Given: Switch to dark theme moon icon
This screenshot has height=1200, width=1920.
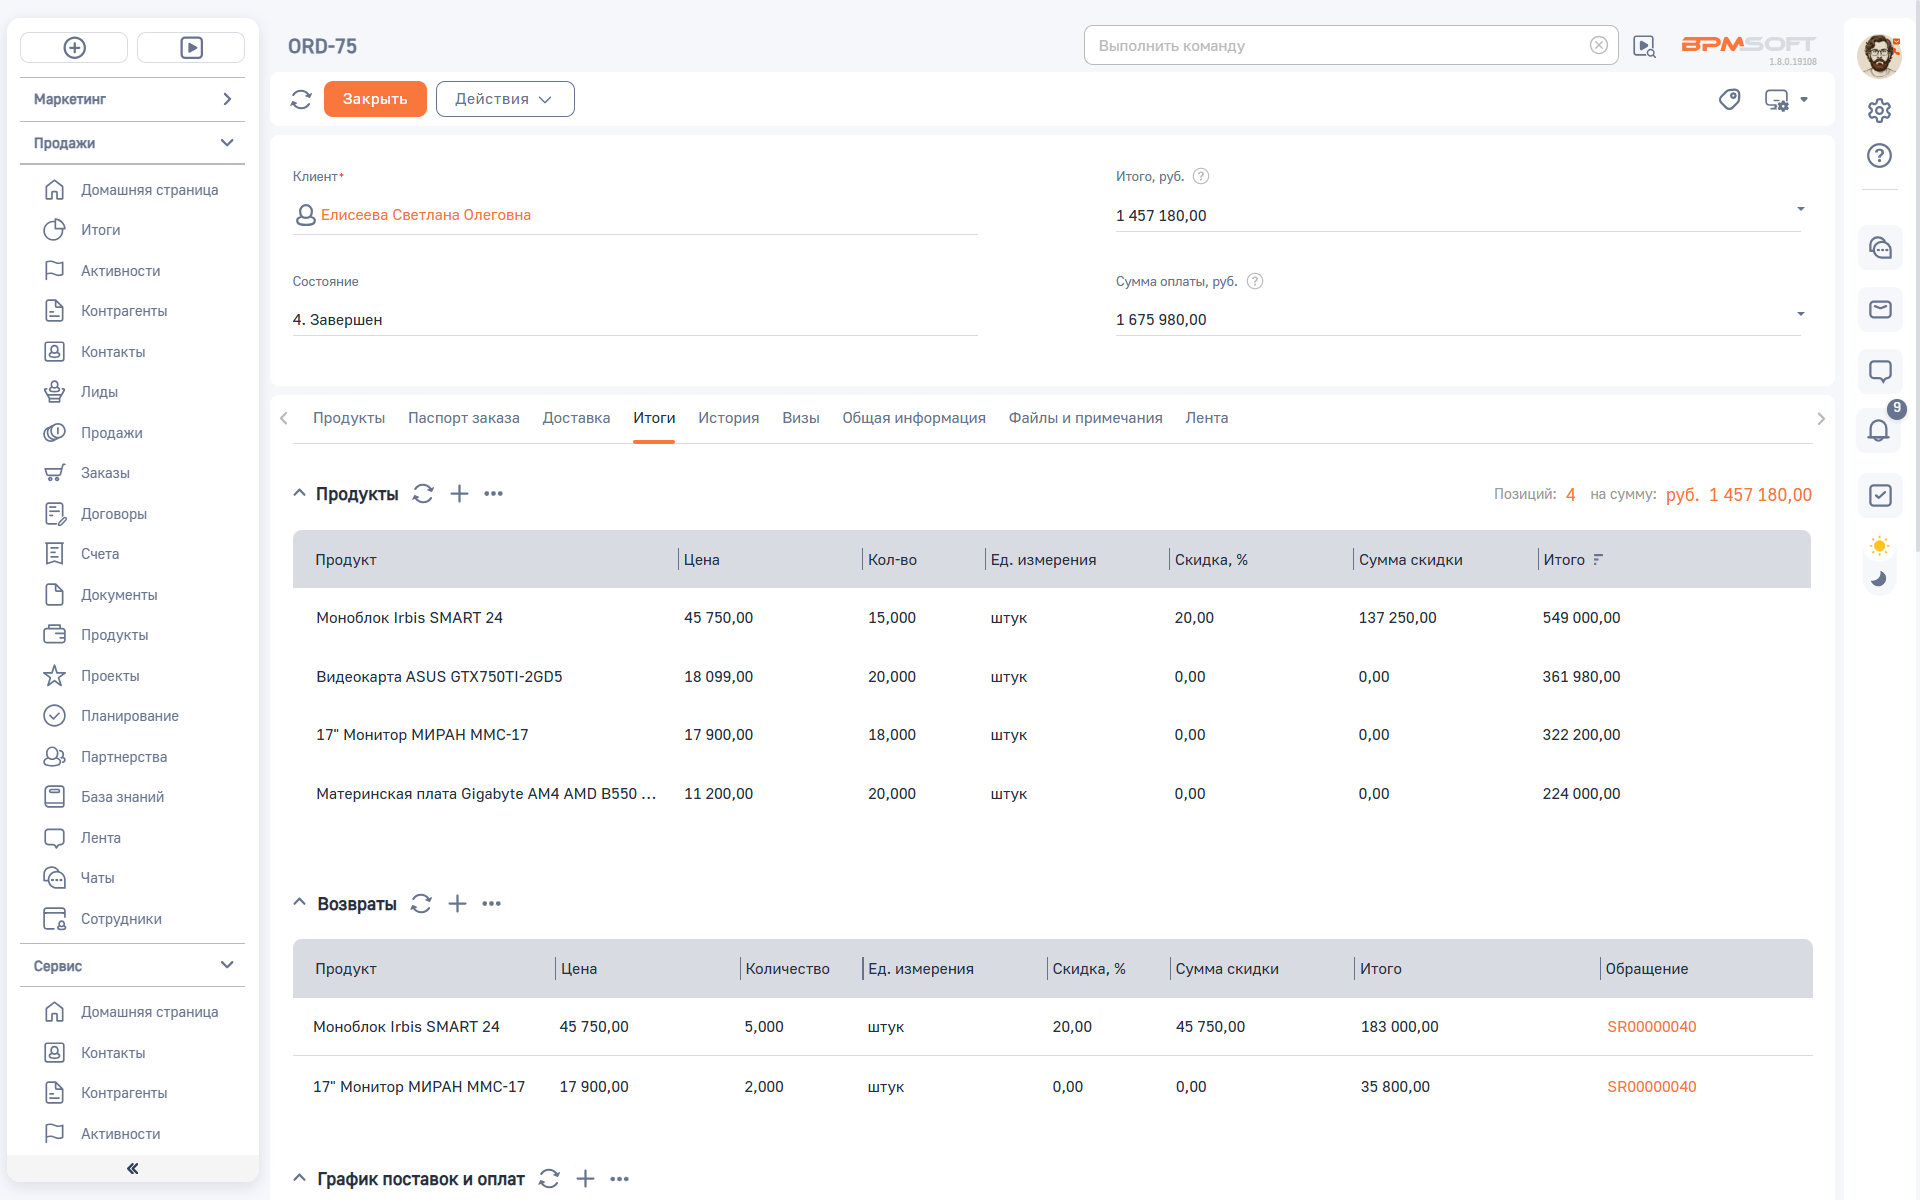Looking at the screenshot, I should pyautogui.click(x=1879, y=578).
